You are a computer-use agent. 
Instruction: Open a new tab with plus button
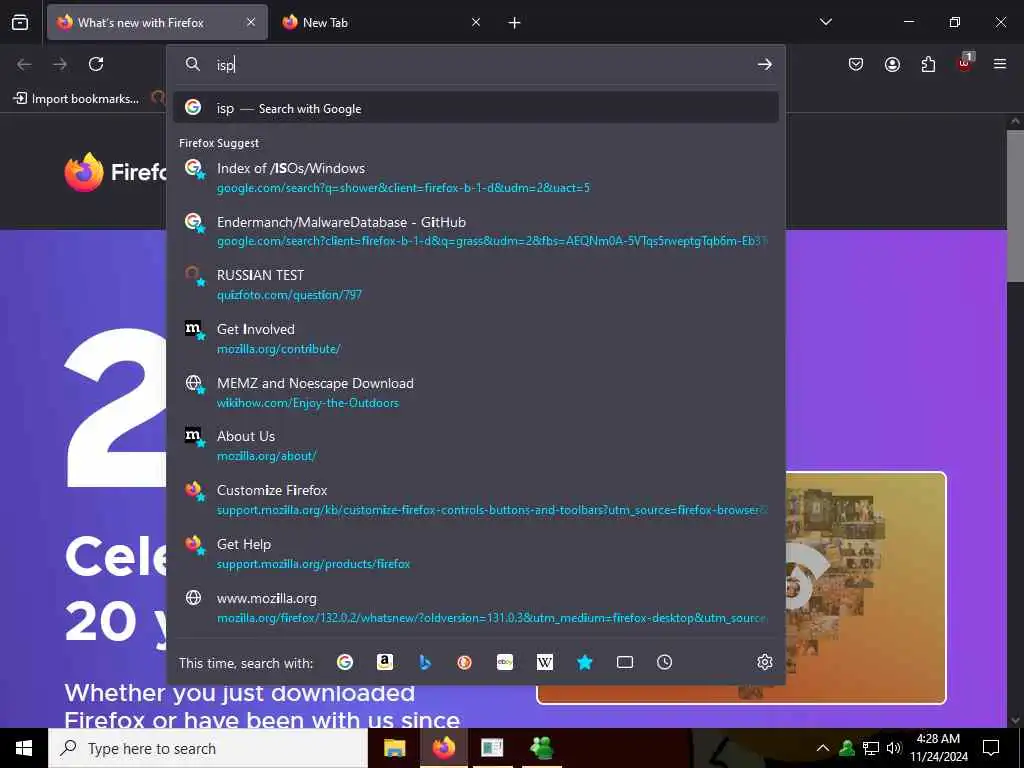(514, 23)
